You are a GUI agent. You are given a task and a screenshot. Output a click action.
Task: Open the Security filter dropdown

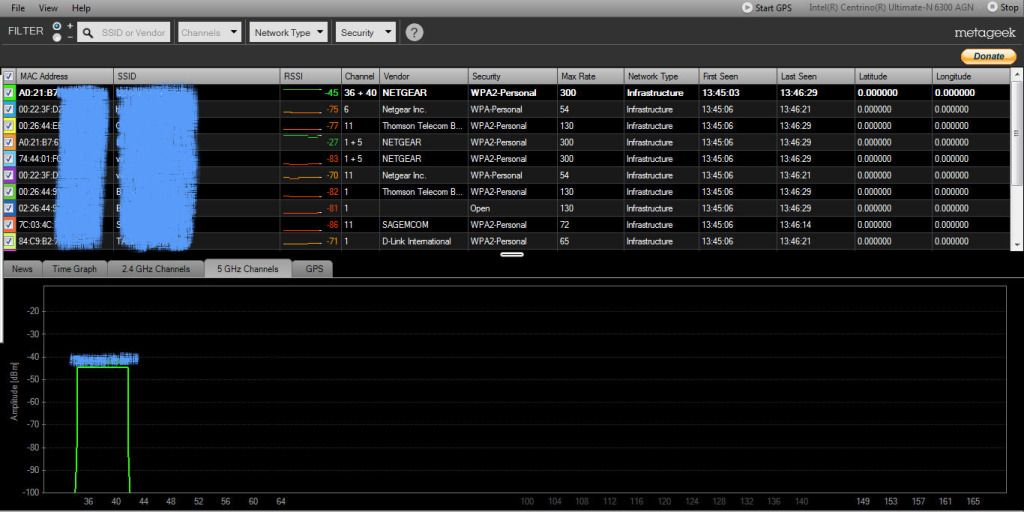366,33
